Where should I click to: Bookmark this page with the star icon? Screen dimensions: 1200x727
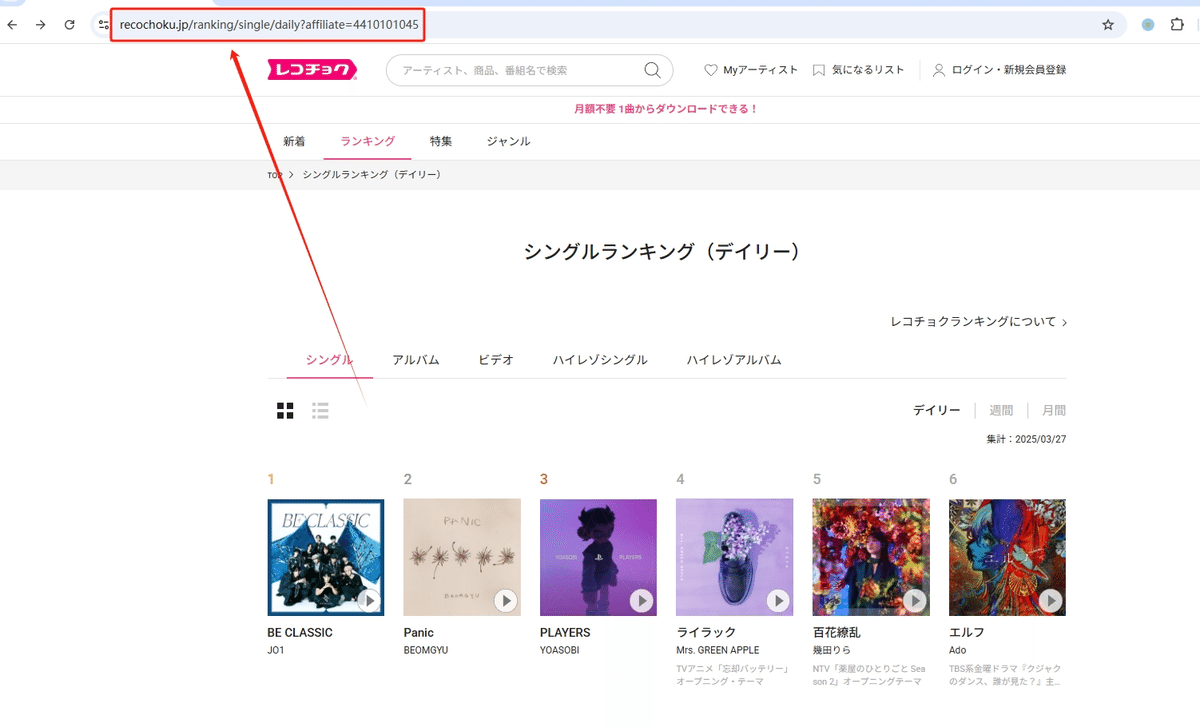point(1108,25)
